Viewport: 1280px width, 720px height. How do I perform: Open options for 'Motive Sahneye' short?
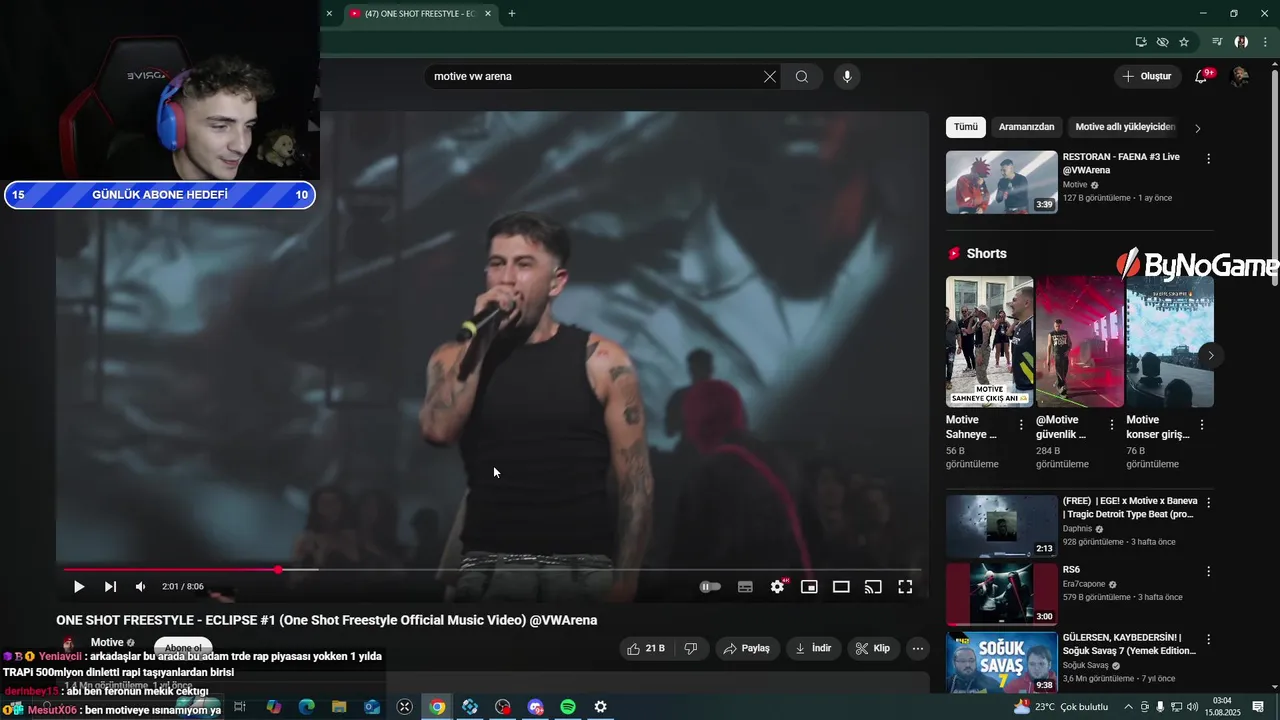pos(1021,425)
